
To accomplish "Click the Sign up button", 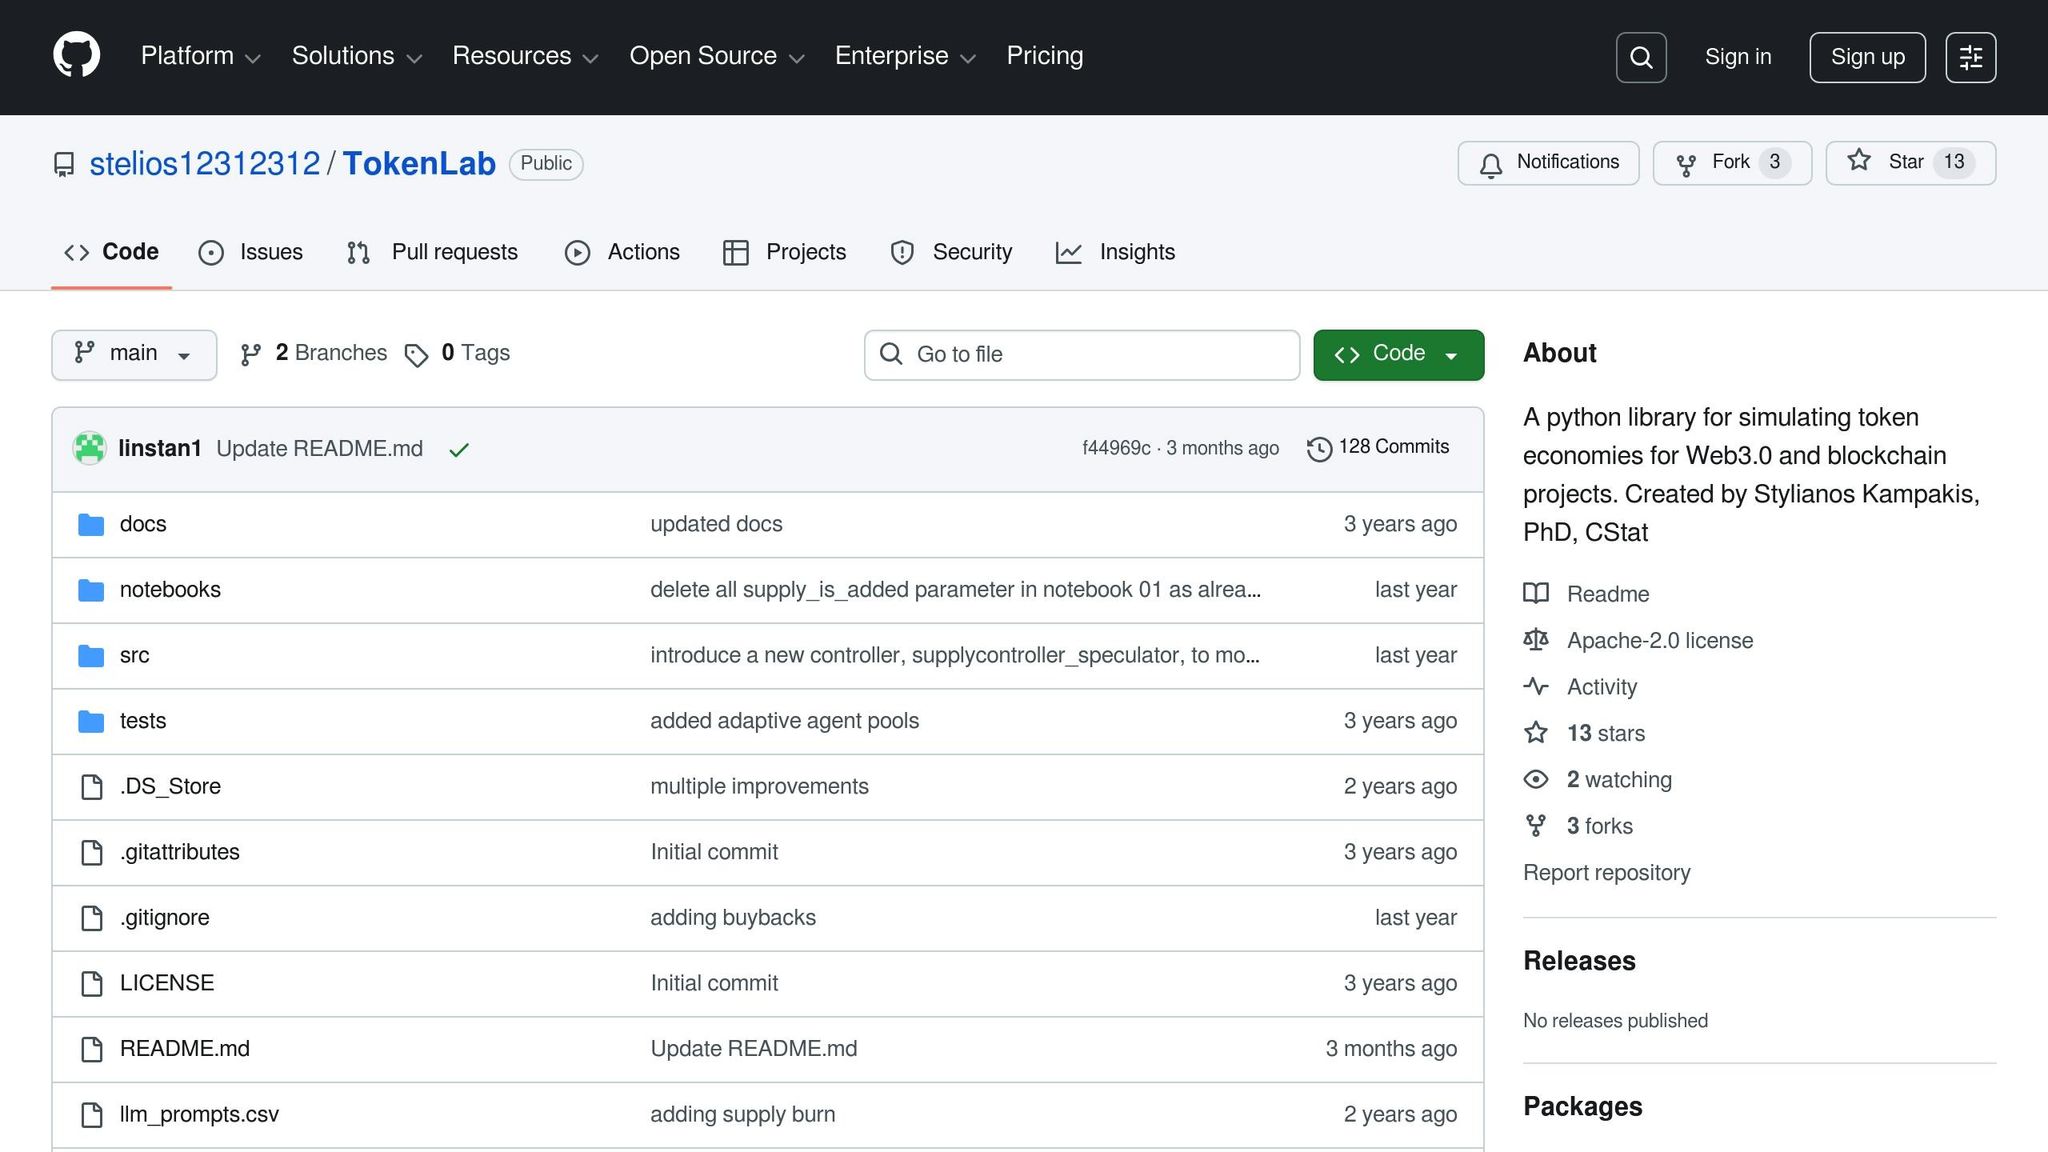I will coord(1867,57).
